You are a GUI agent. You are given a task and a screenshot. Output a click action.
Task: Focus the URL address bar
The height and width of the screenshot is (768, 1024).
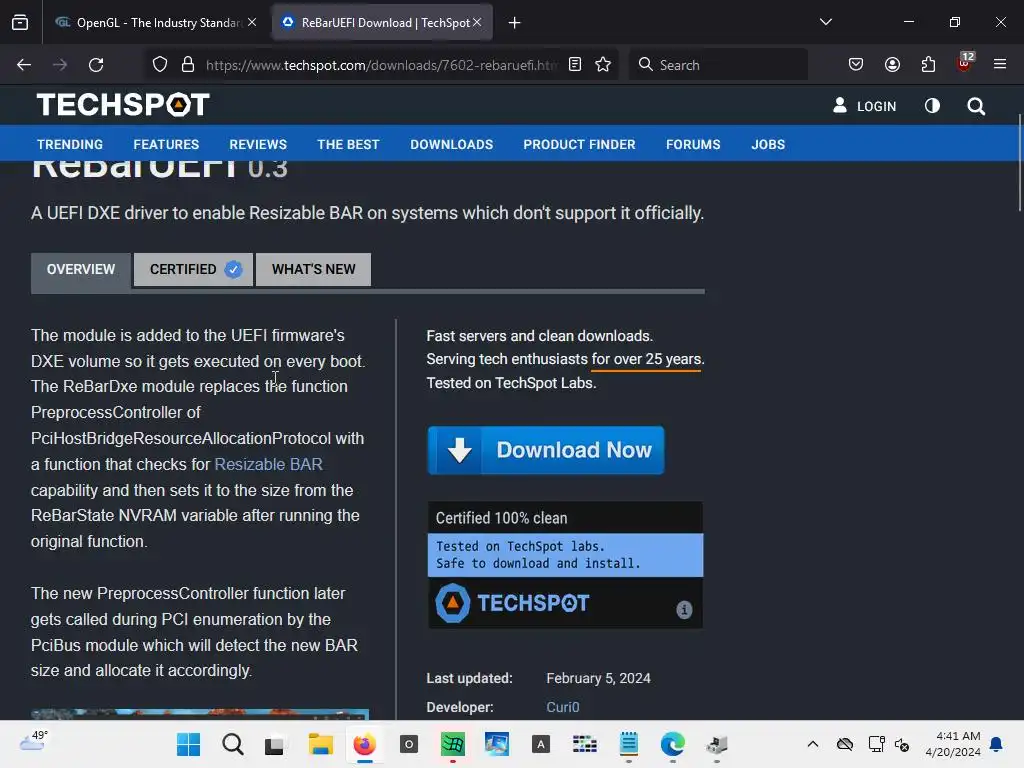(x=381, y=65)
